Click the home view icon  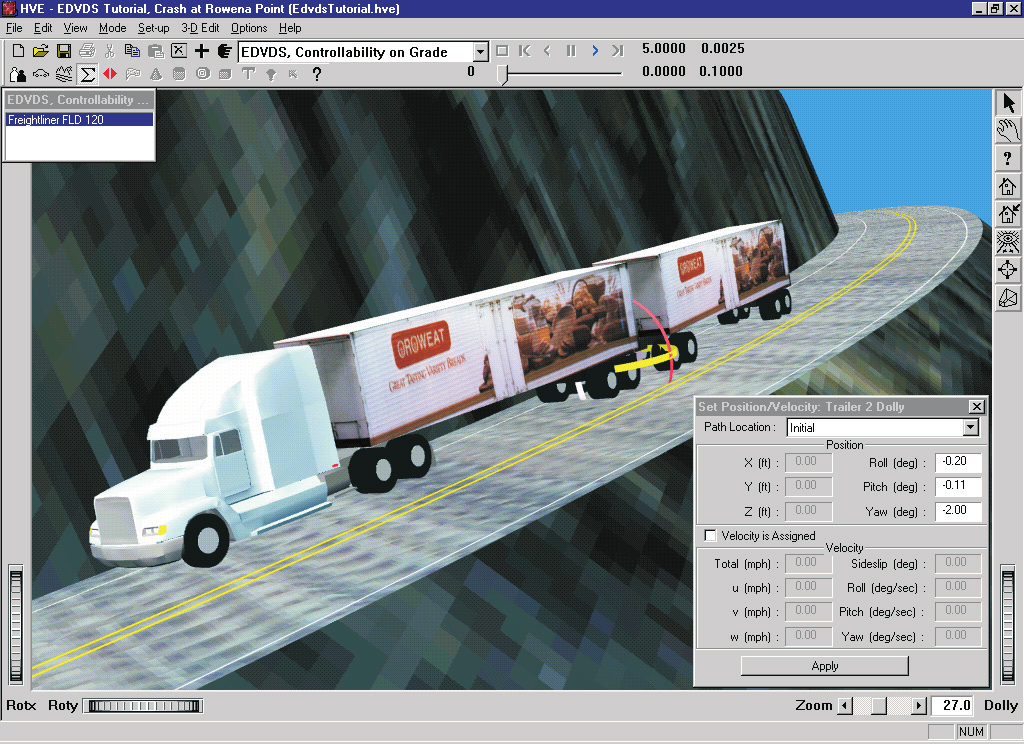click(1008, 186)
